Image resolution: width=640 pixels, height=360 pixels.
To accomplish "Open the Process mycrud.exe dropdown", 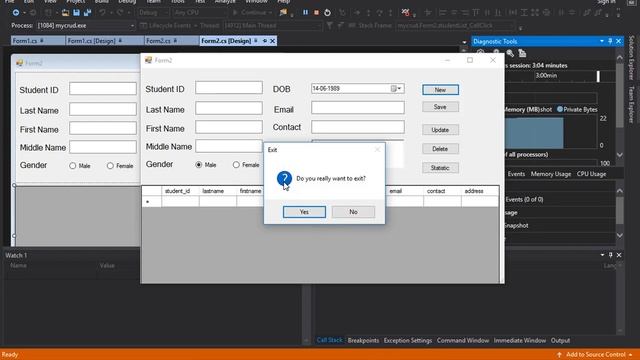I will [132, 26].
